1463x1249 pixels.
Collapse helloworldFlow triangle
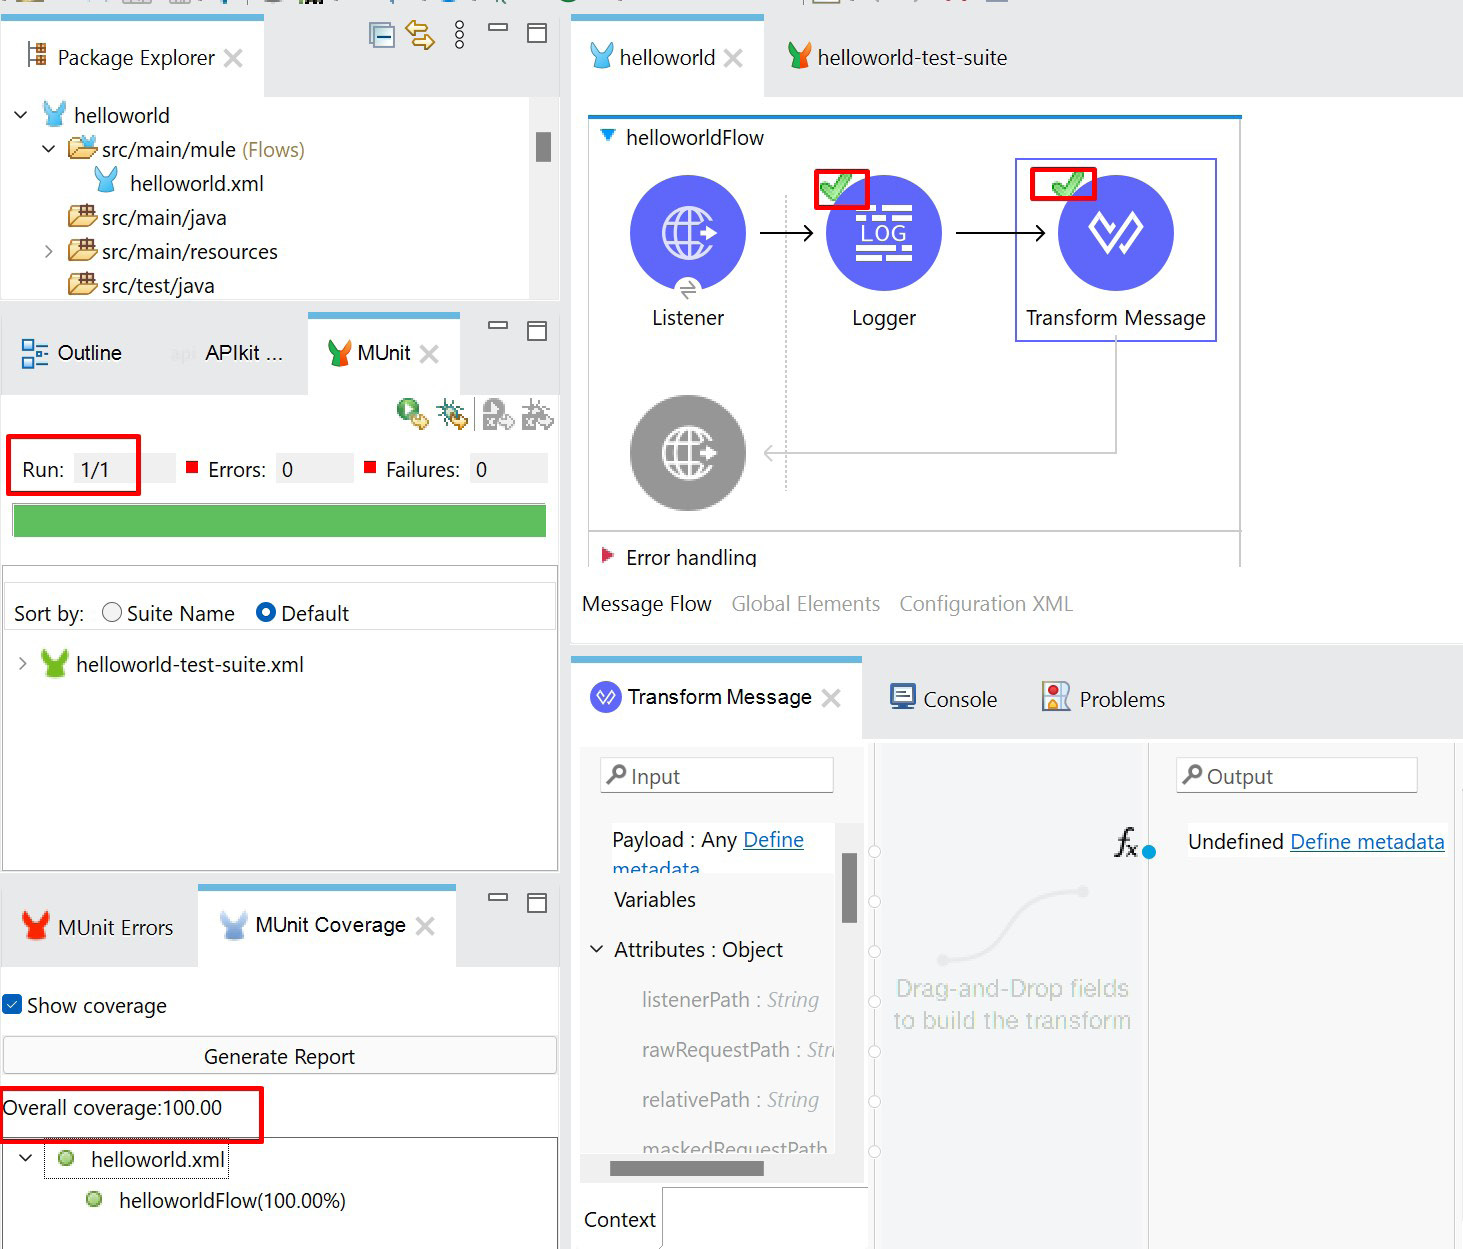click(607, 135)
